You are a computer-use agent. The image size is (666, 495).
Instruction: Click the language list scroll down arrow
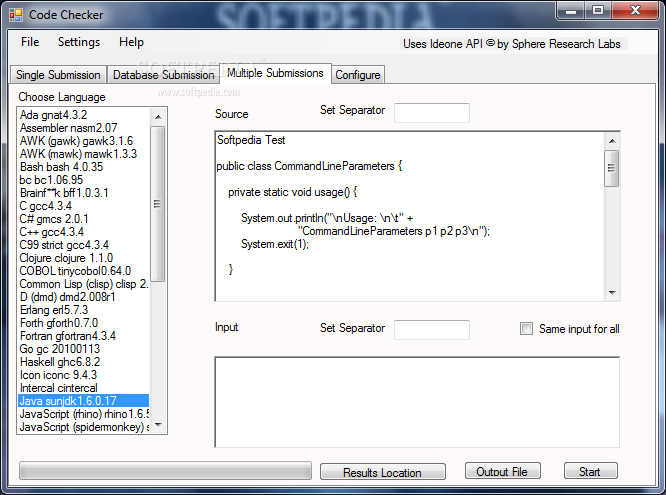(158, 425)
